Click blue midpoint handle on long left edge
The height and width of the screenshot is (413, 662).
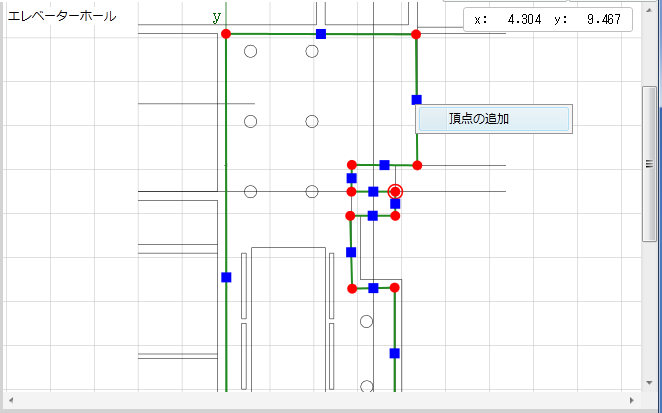coord(226,277)
